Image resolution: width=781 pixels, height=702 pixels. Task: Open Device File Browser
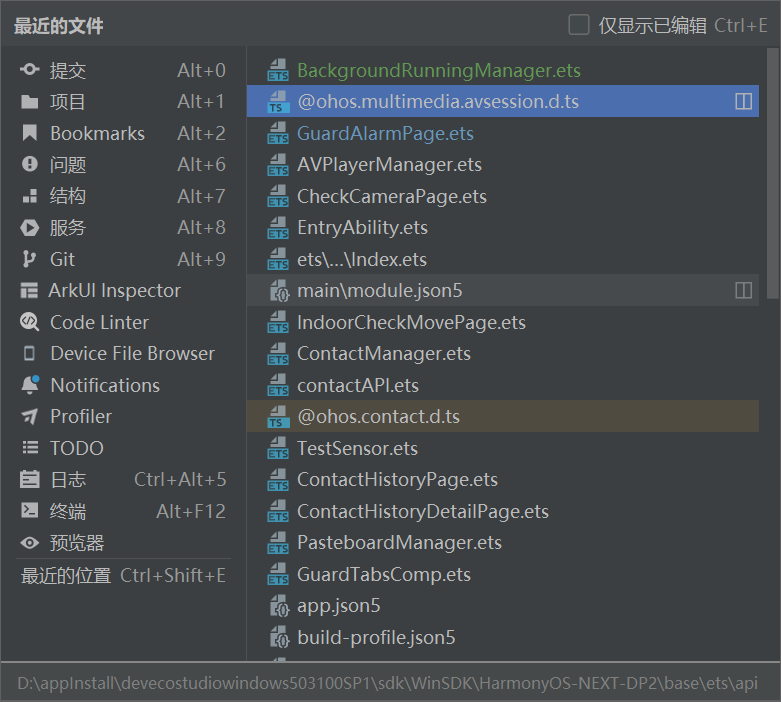[x=123, y=354]
